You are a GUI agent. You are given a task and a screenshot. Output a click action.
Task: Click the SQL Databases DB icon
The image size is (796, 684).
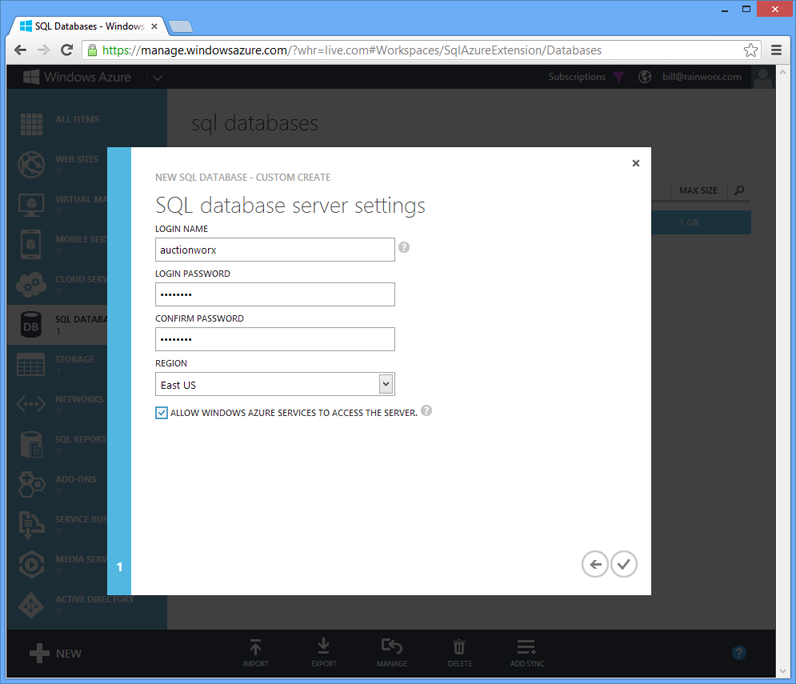pyautogui.click(x=31, y=325)
